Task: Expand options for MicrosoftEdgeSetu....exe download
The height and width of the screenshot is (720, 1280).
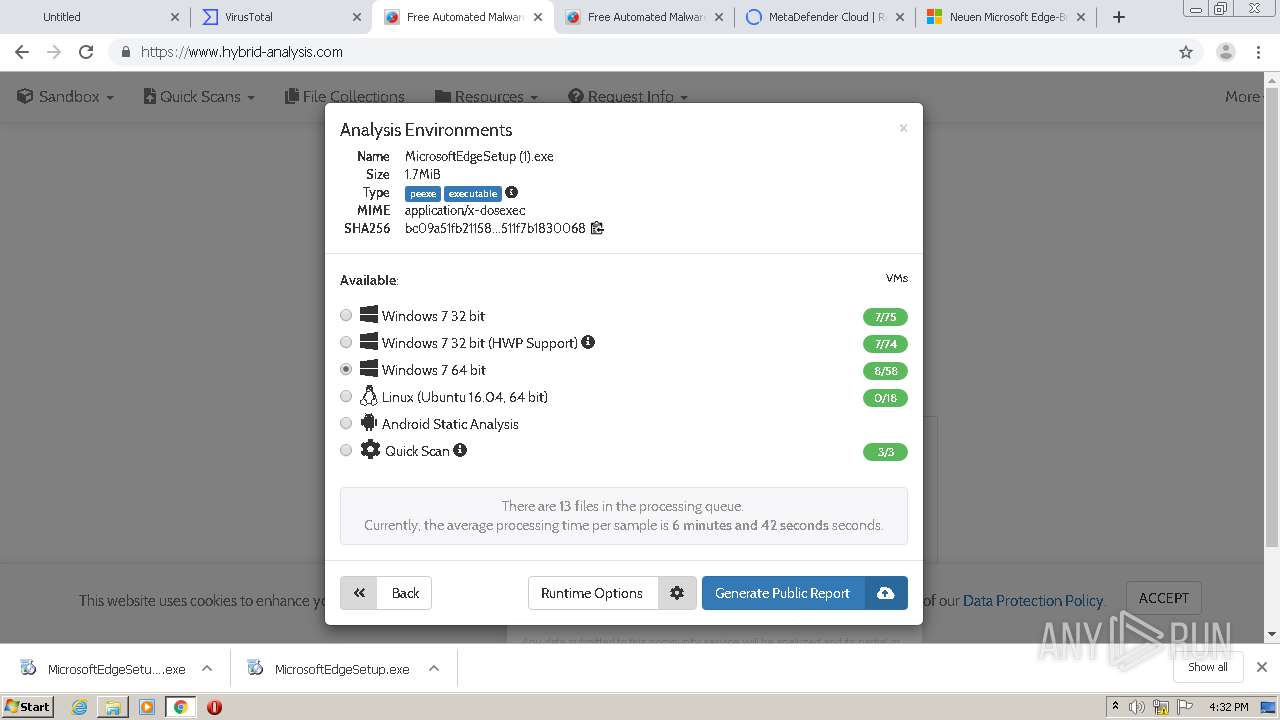Action: (x=207, y=669)
